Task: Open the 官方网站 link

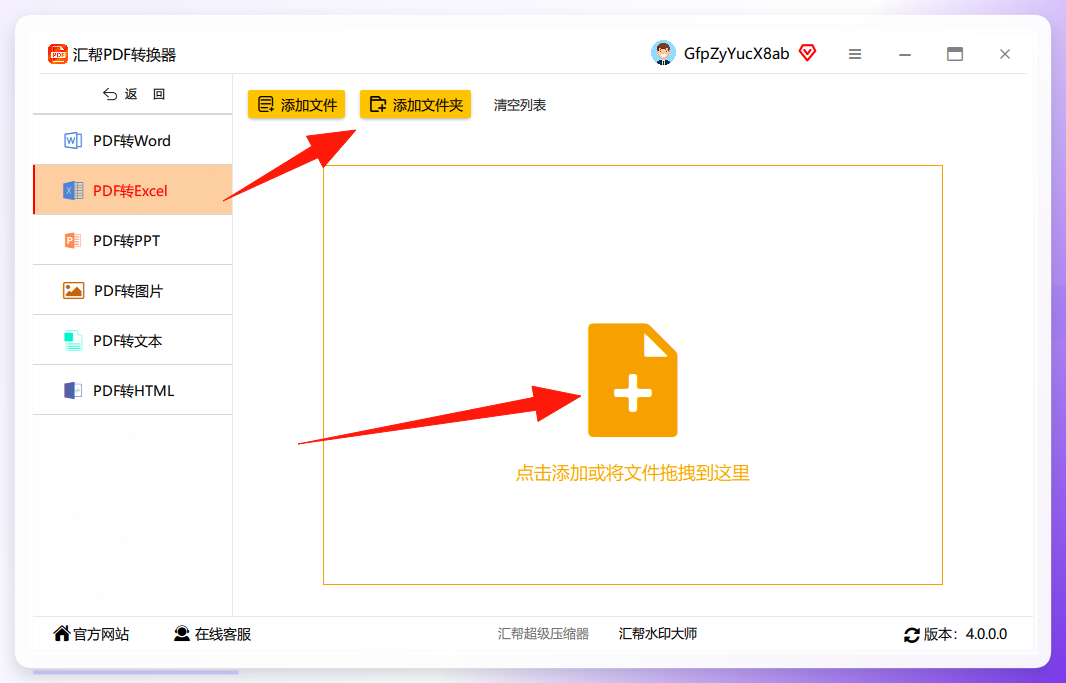Action: pyautogui.click(x=91, y=634)
